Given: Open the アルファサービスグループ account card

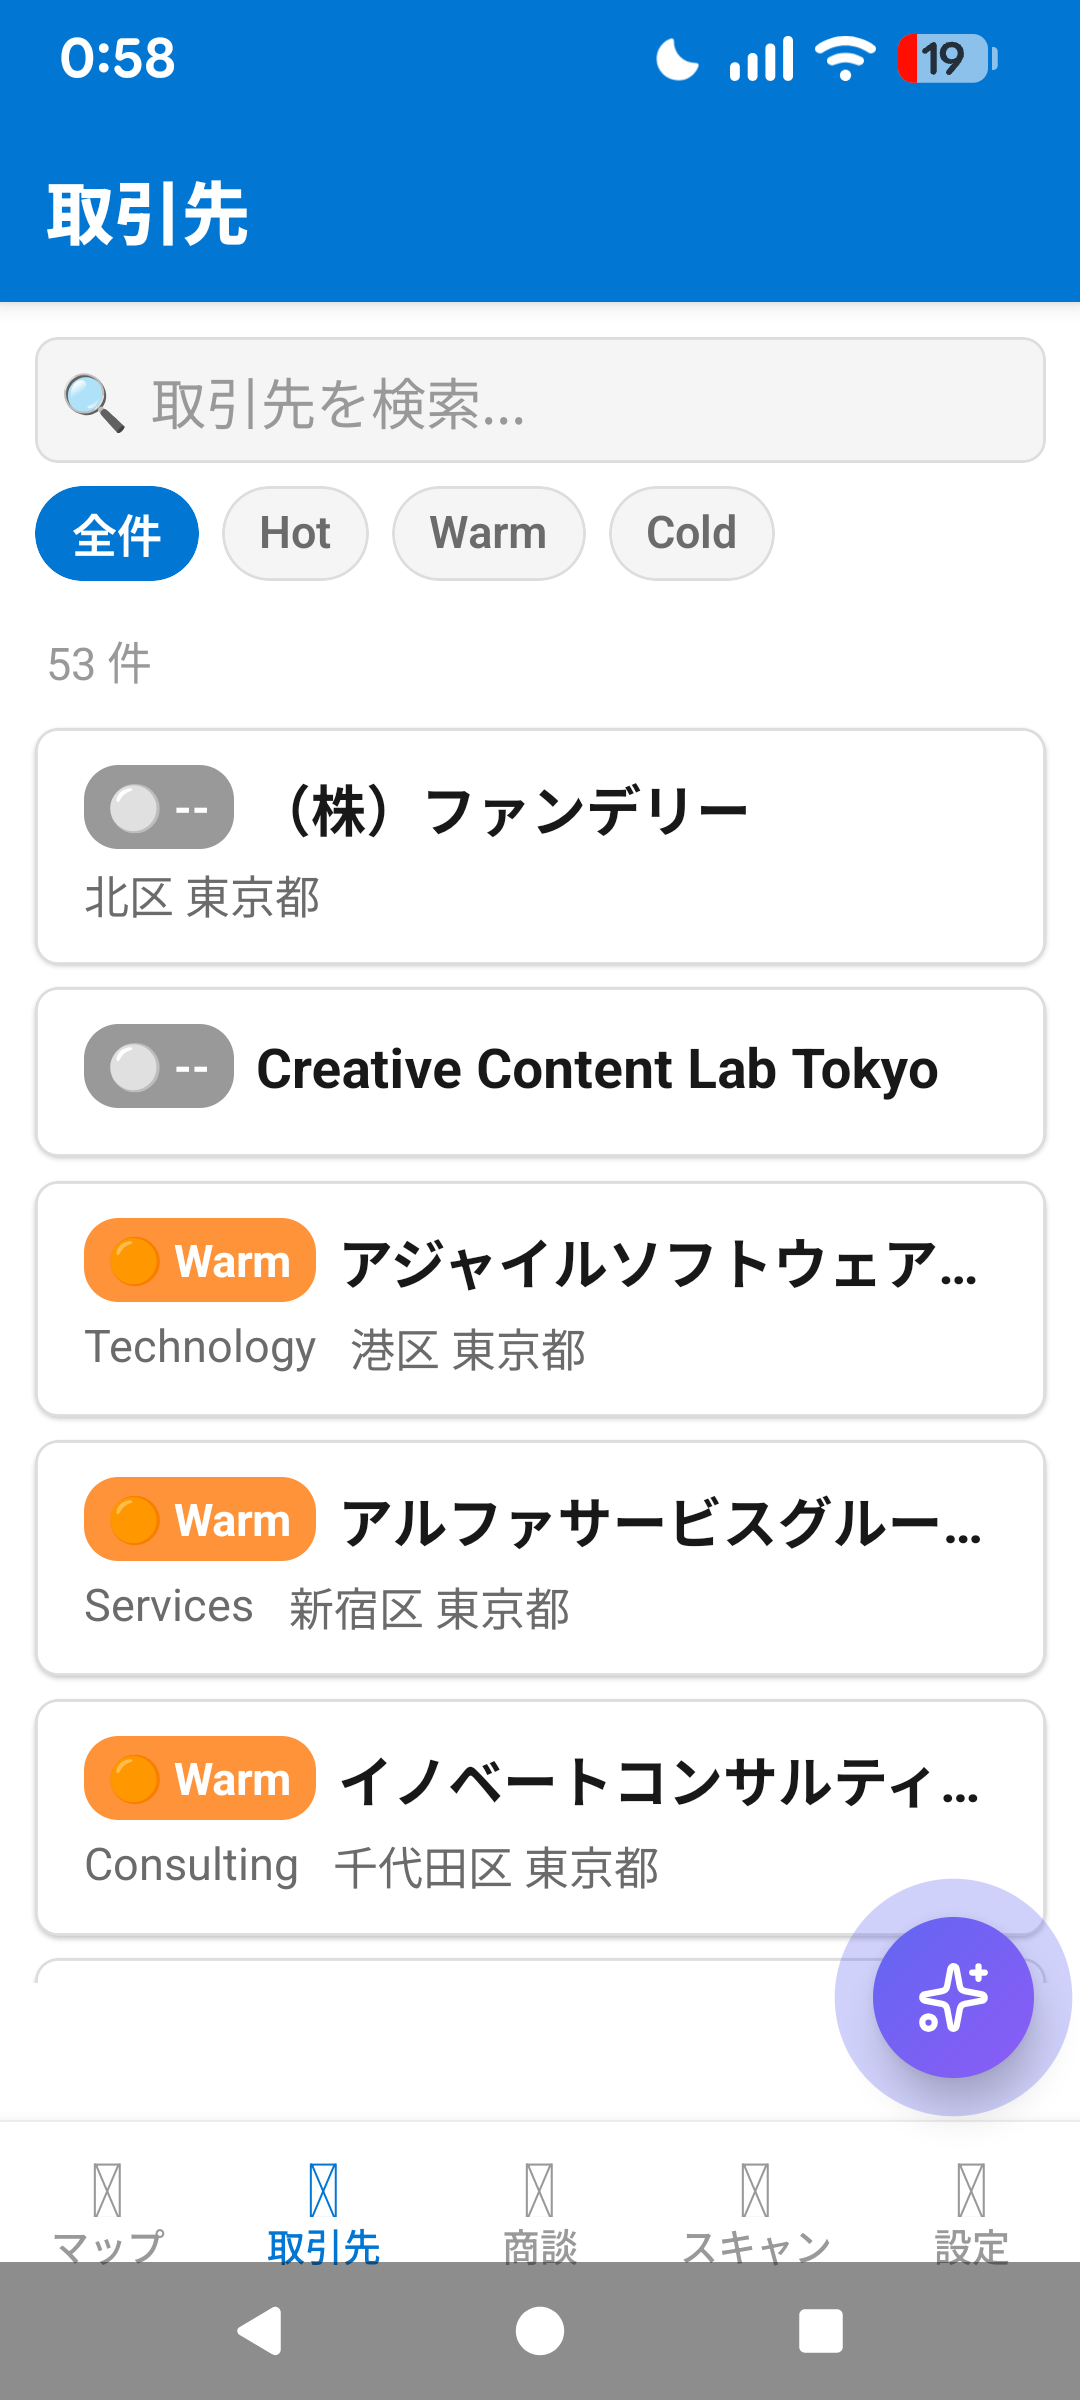Looking at the screenshot, I should pos(540,1558).
